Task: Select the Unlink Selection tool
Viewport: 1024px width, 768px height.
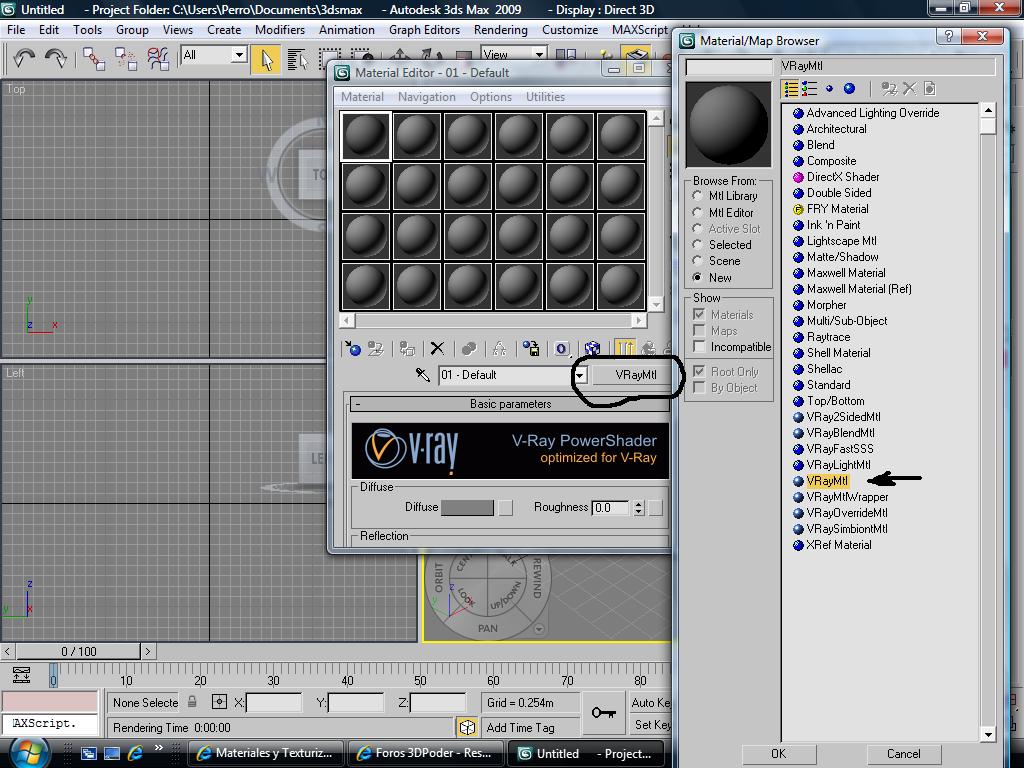Action: pos(125,59)
